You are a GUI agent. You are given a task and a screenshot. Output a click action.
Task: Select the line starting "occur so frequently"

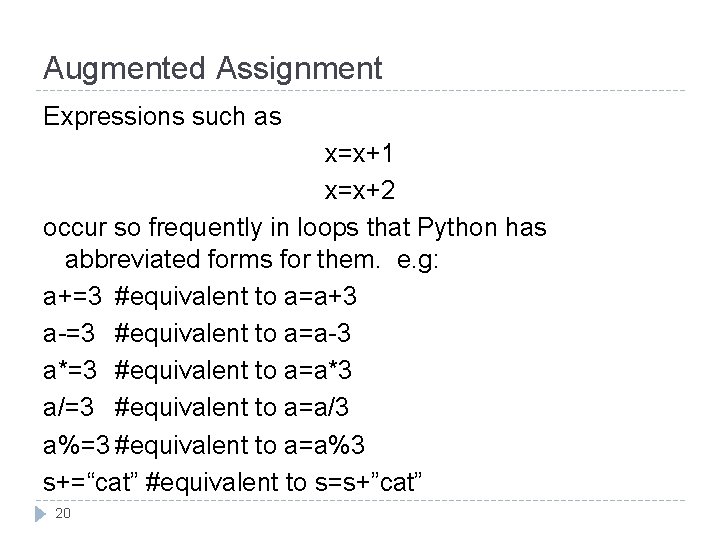pyautogui.click(x=294, y=227)
